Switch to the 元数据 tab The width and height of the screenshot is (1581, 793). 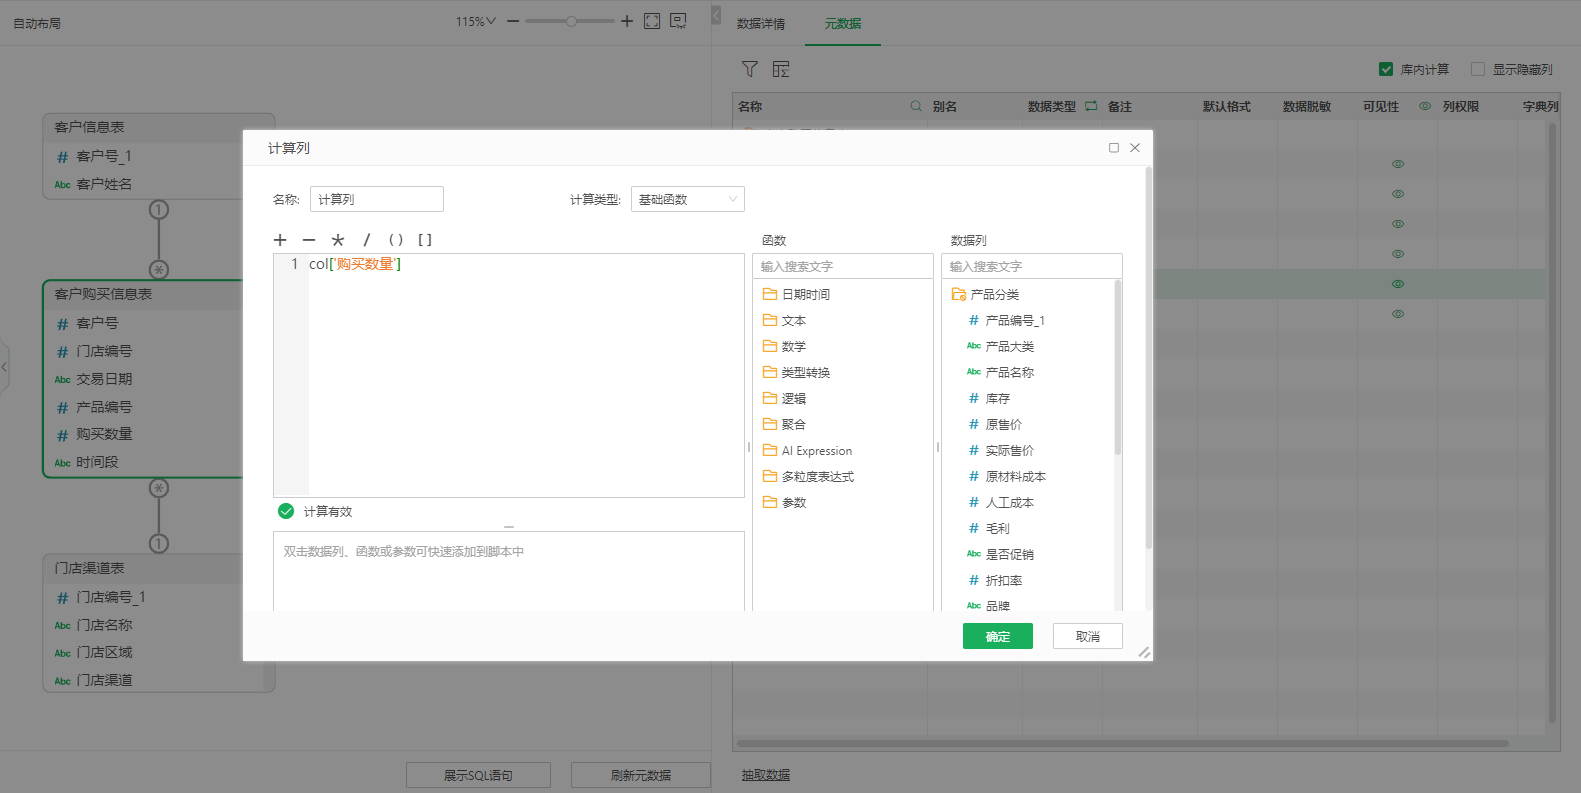tap(842, 23)
